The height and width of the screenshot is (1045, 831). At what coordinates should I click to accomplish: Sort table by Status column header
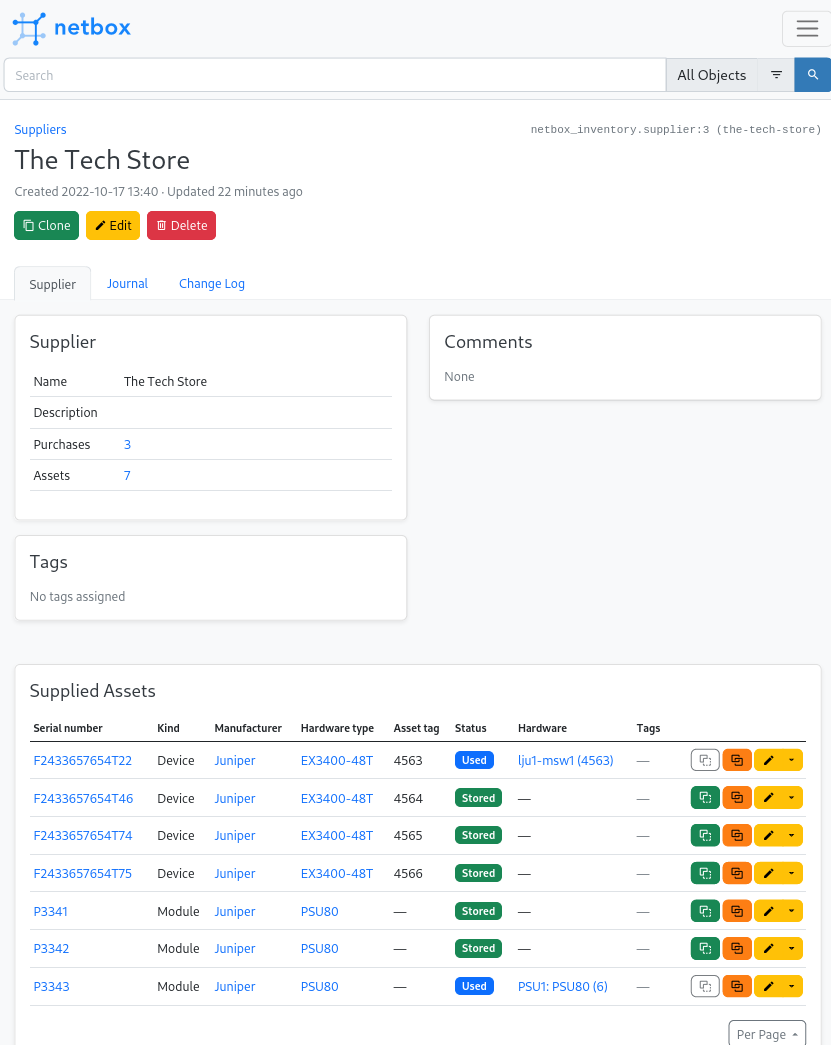click(470, 728)
